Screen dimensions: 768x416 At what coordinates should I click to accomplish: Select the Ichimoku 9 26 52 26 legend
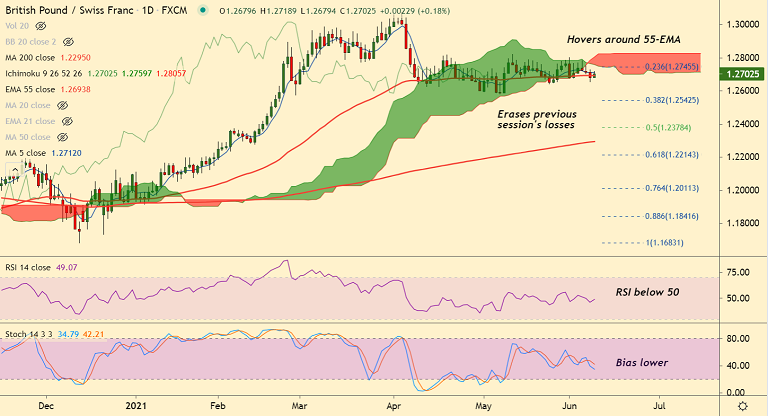point(44,73)
